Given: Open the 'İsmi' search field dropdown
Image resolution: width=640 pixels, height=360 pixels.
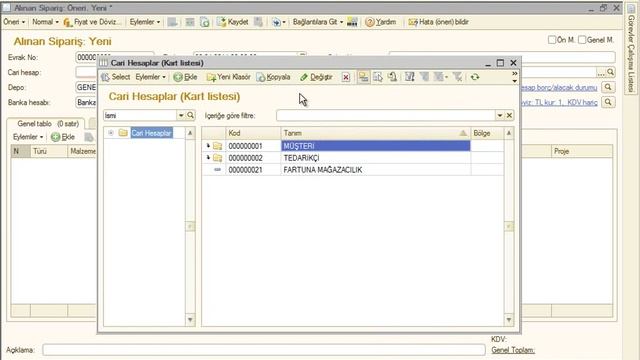Looking at the screenshot, I should pyautogui.click(x=181, y=116).
